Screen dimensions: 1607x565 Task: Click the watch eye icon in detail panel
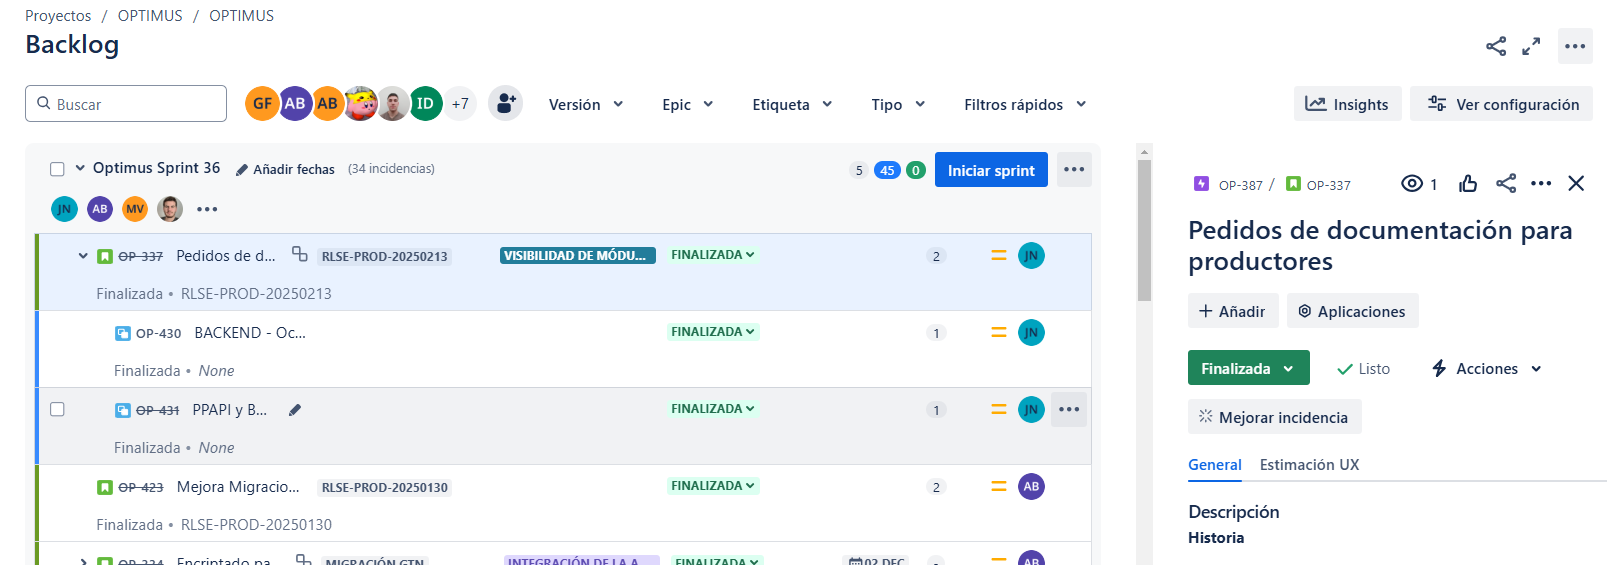1412,183
